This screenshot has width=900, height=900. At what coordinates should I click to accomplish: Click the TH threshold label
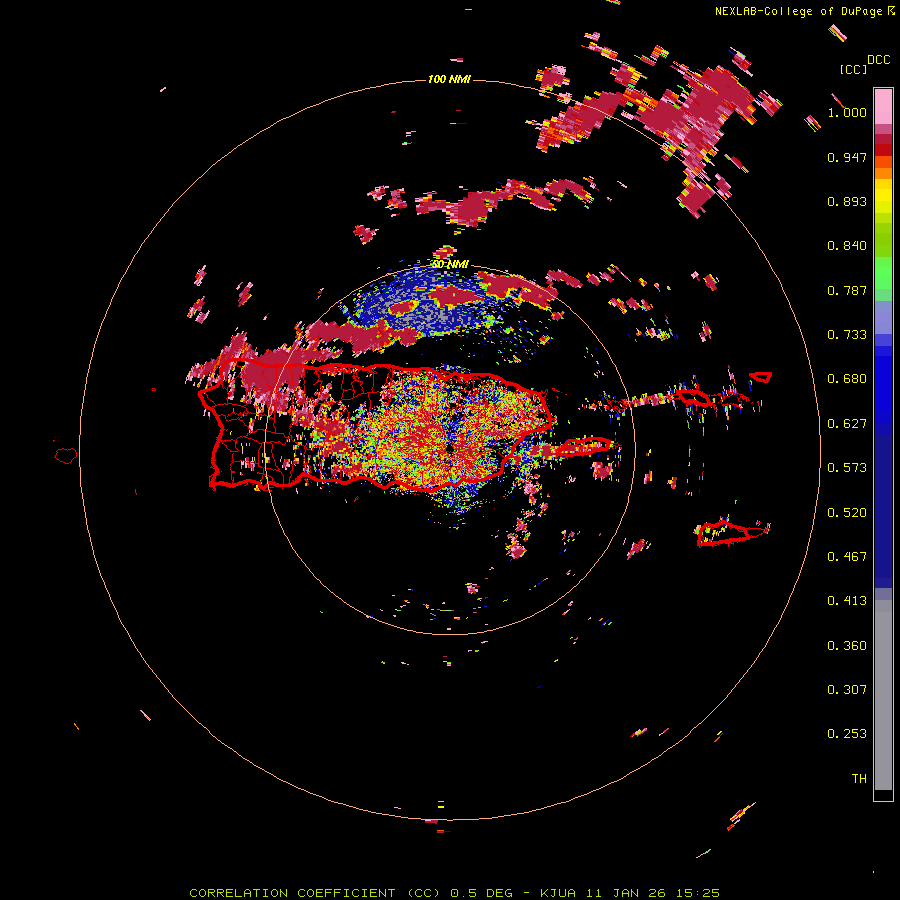pos(859,779)
